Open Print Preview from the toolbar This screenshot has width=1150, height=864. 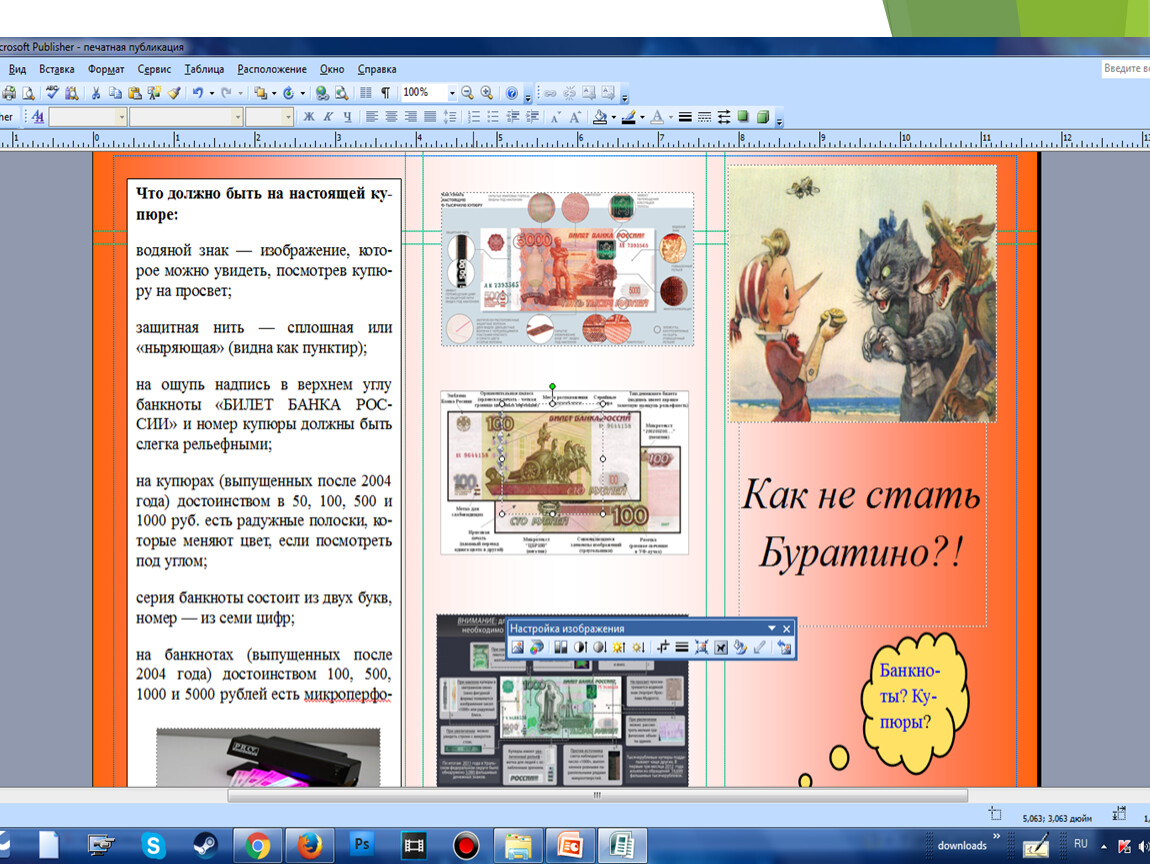[28, 93]
